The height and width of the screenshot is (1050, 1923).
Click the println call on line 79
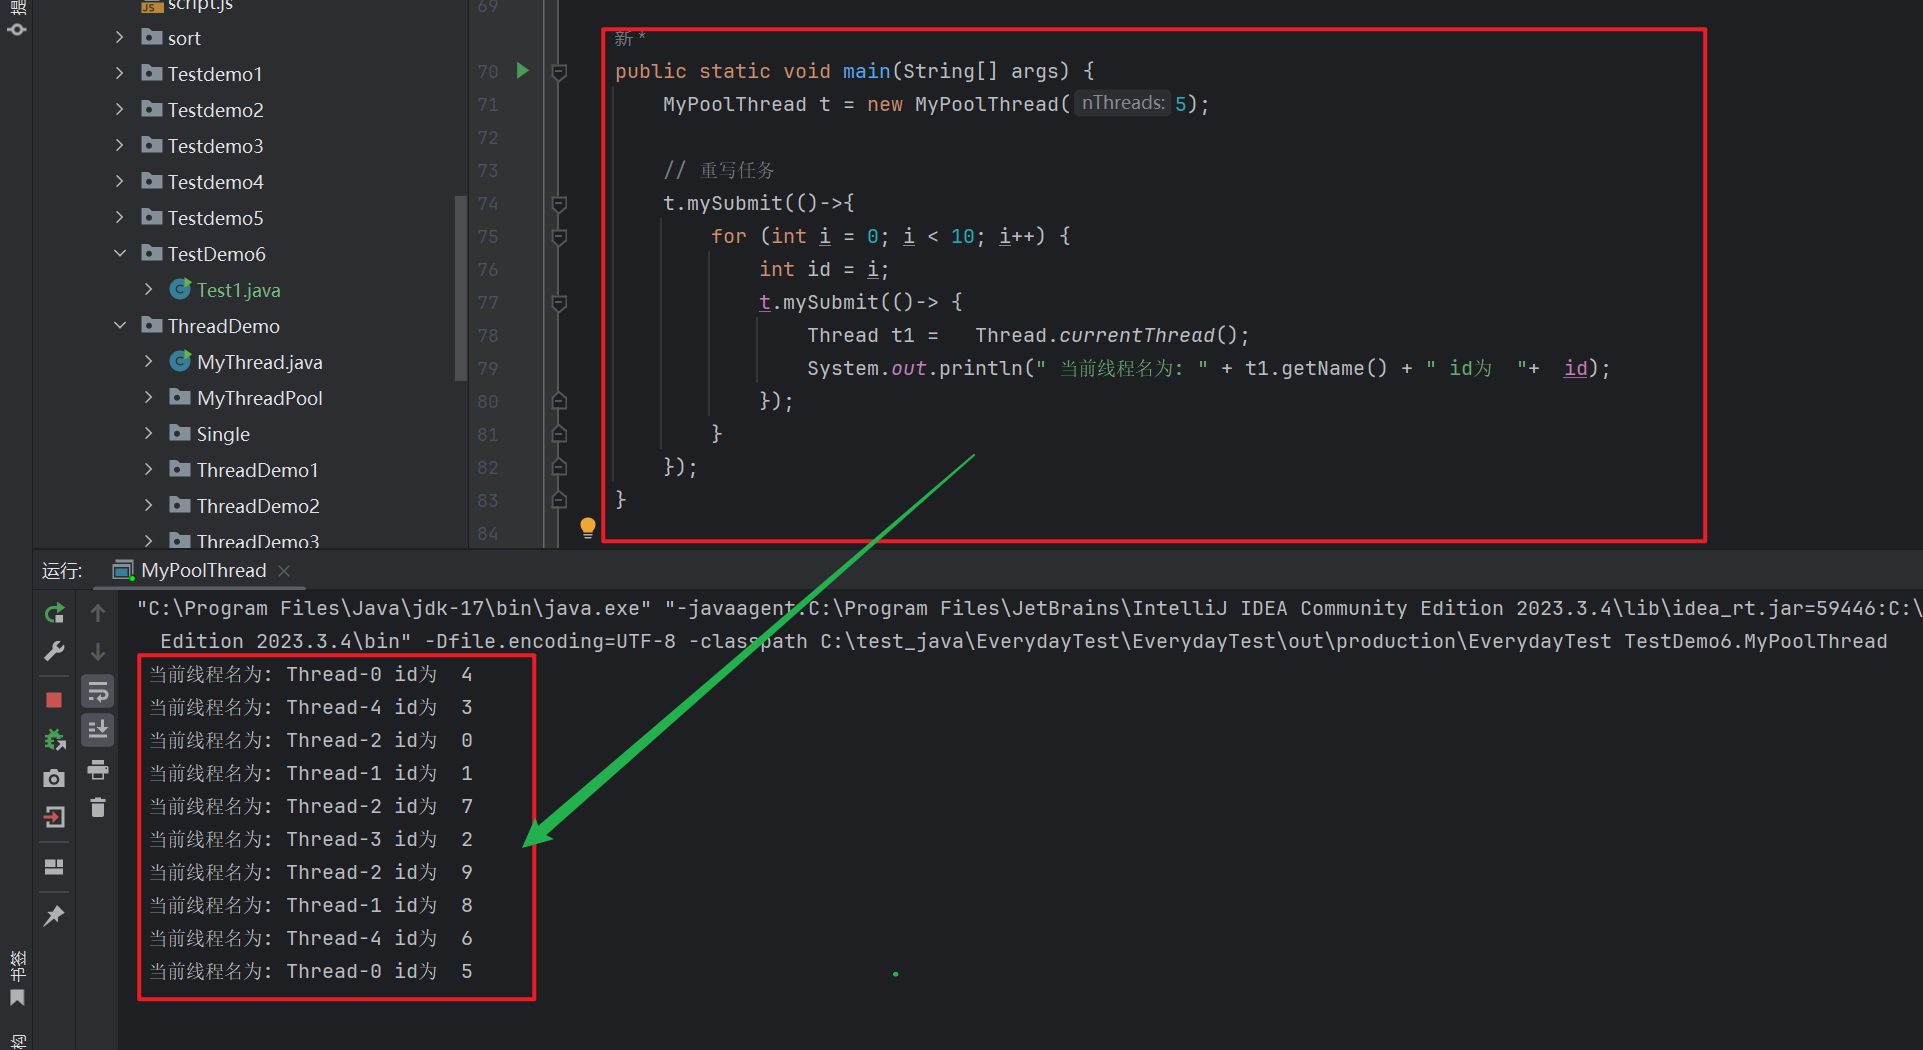click(980, 368)
